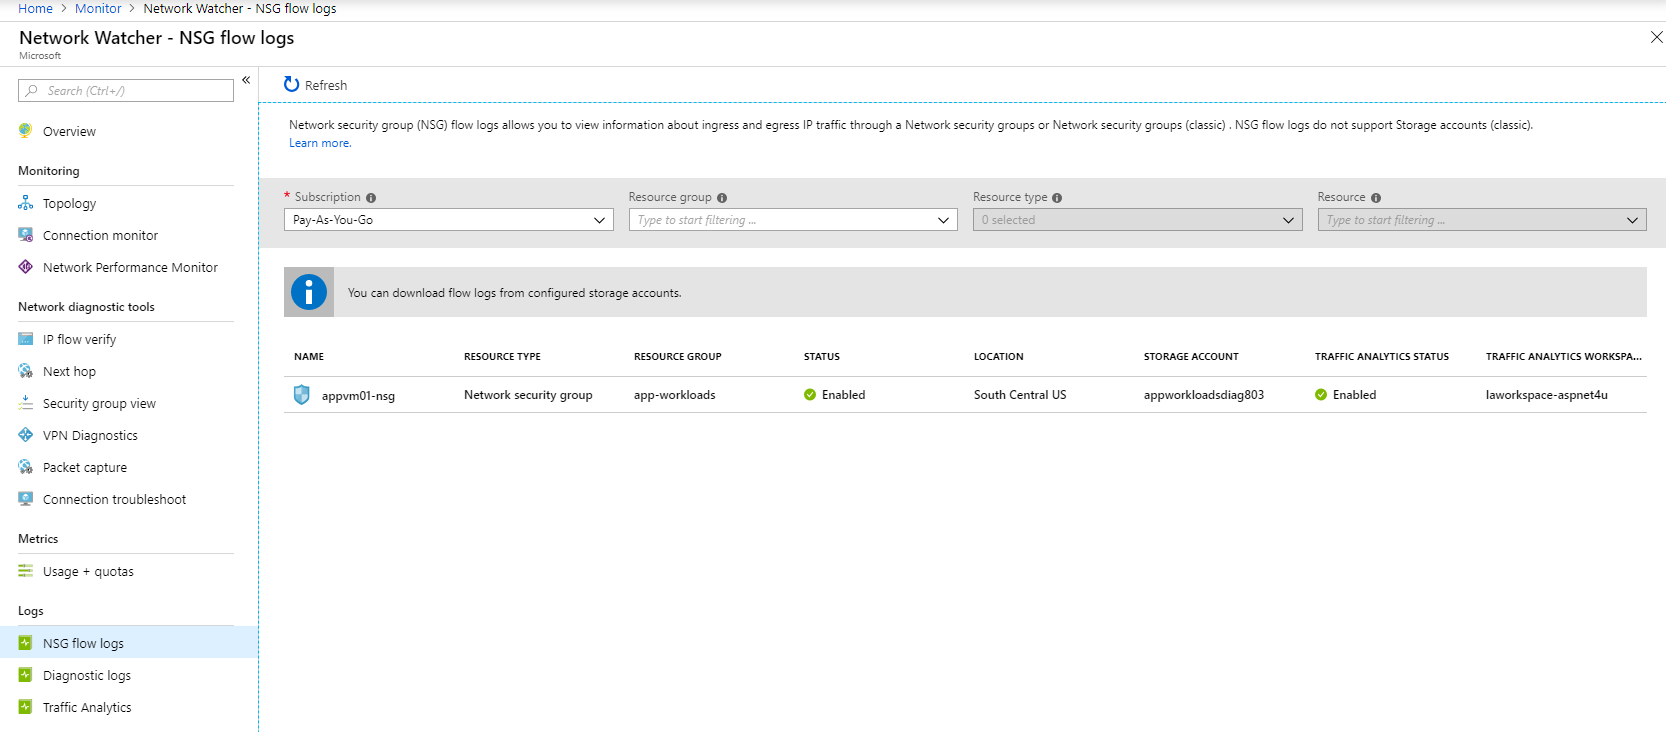The height and width of the screenshot is (732, 1666).
Task: Click the app-workloads resource group cell
Action: pyautogui.click(x=675, y=395)
